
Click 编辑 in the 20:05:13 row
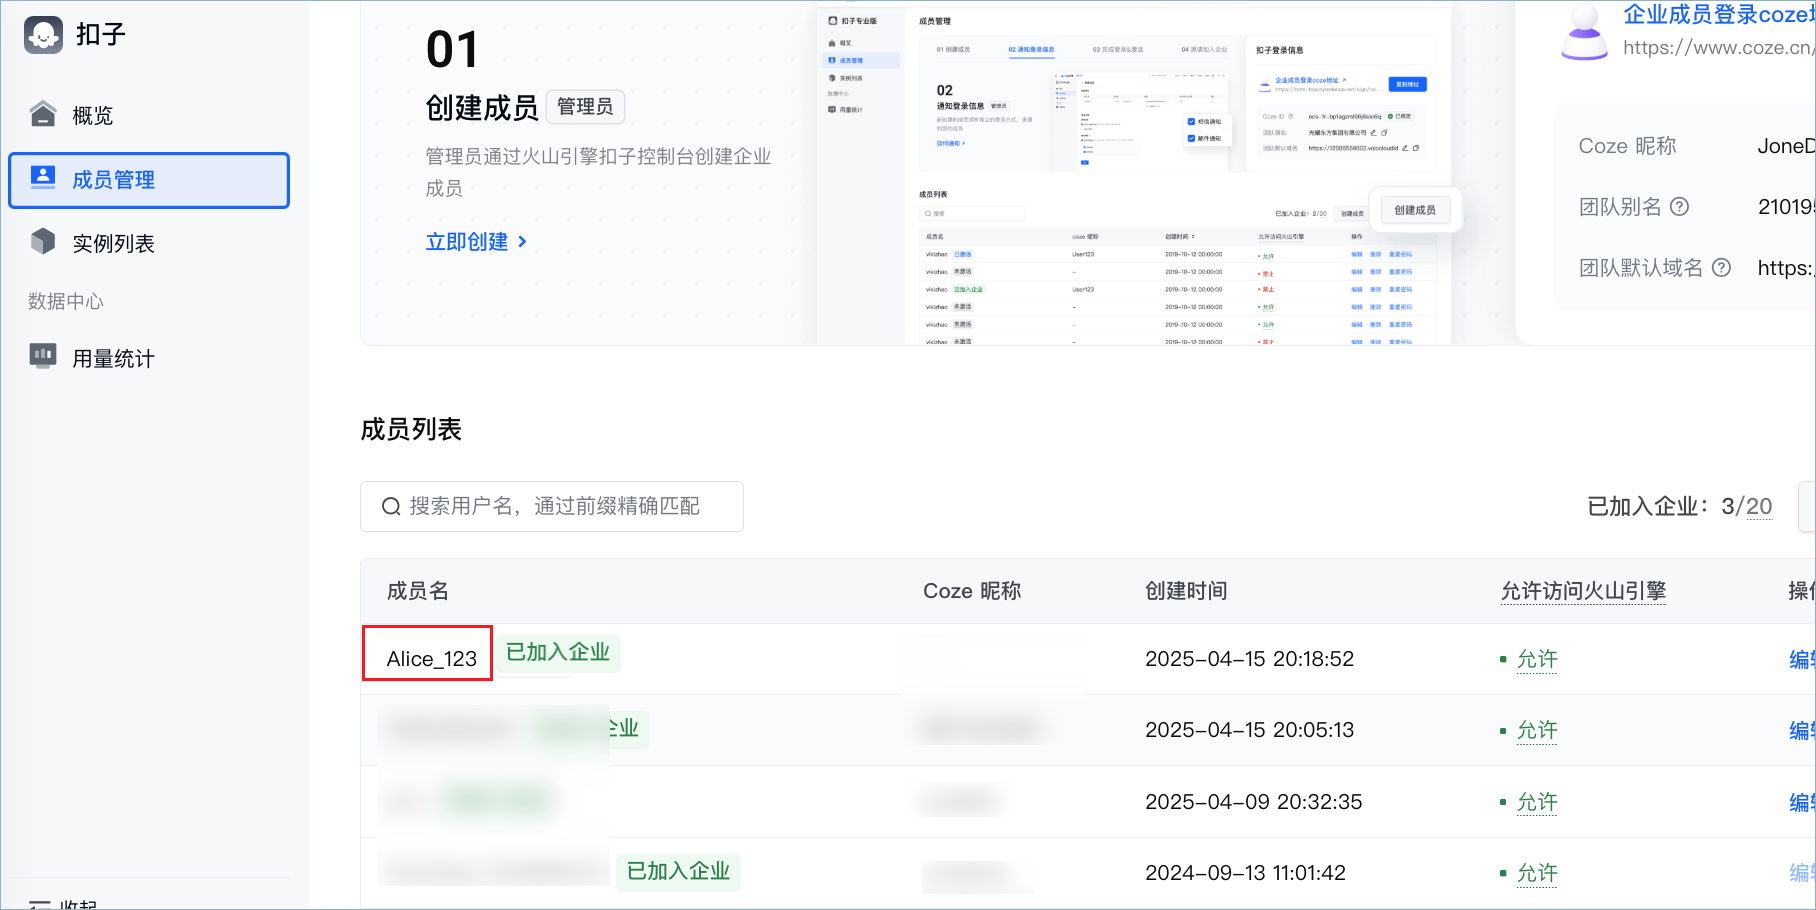pyautogui.click(x=1801, y=730)
